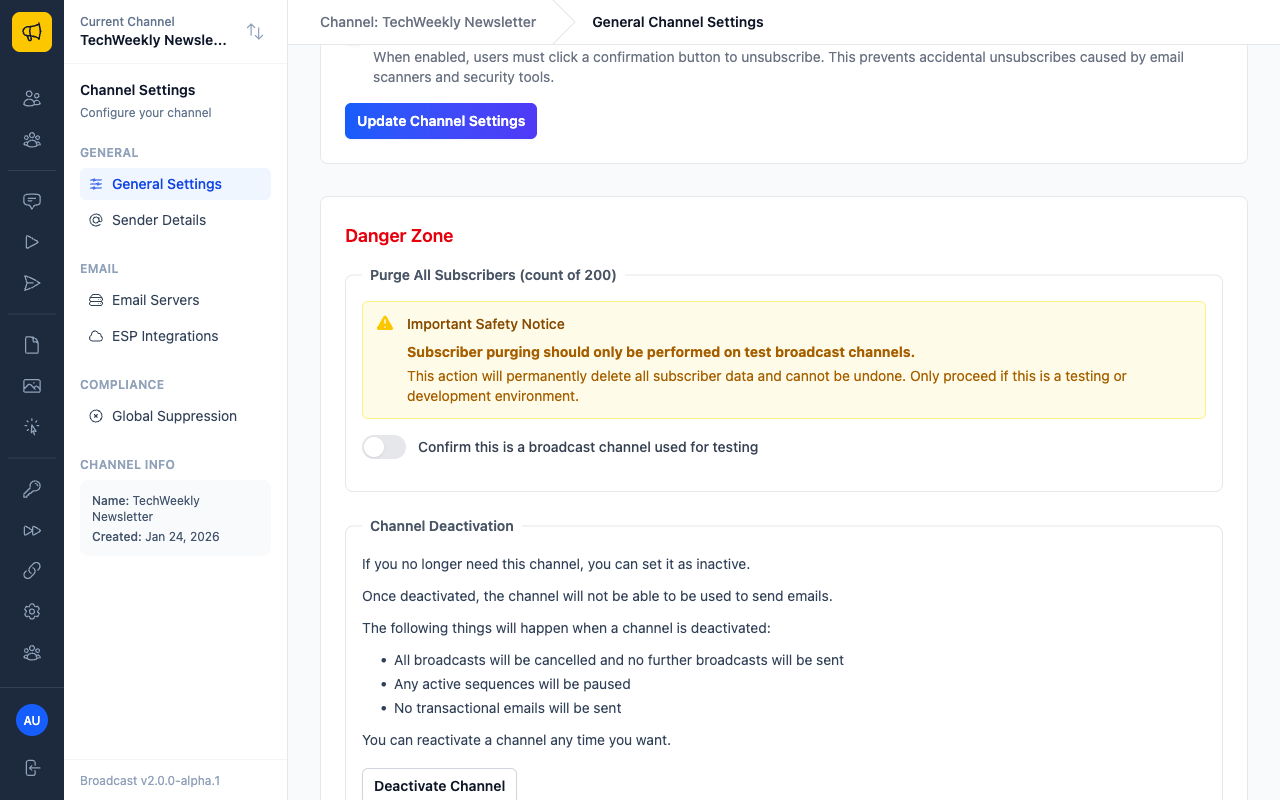Viewport: 1280px width, 800px height.
Task: Click 'No transactional emails will be sent' bullet
Action: point(508,708)
